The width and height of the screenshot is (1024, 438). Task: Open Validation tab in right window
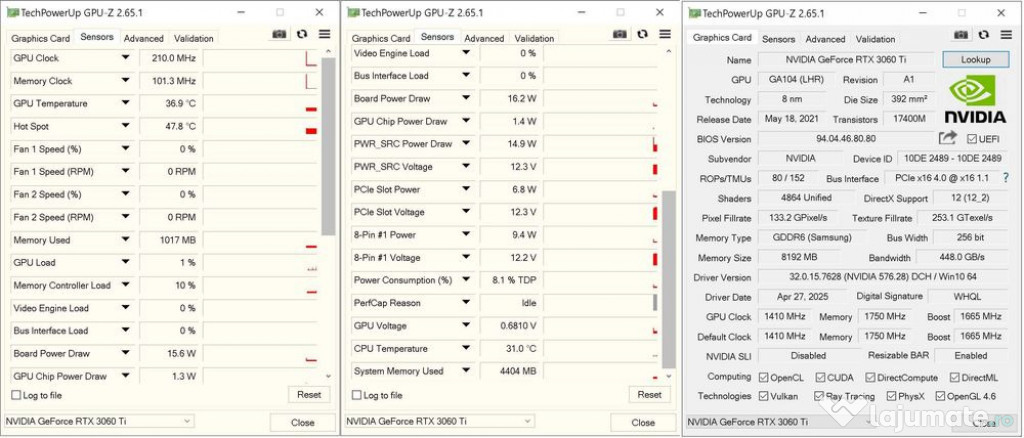tap(875, 39)
